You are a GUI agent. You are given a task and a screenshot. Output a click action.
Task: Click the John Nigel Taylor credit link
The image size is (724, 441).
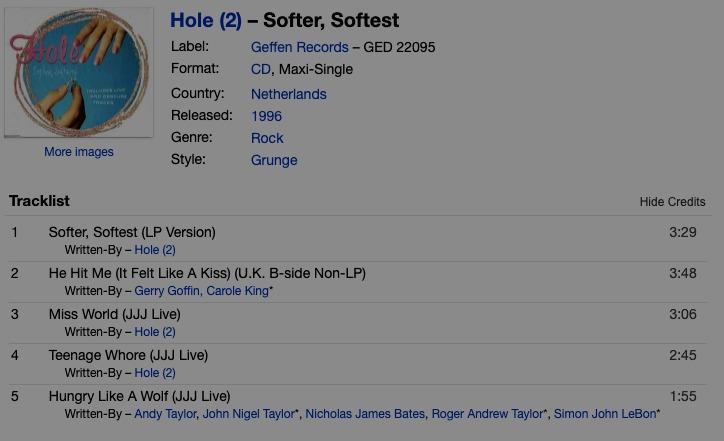[248, 414]
